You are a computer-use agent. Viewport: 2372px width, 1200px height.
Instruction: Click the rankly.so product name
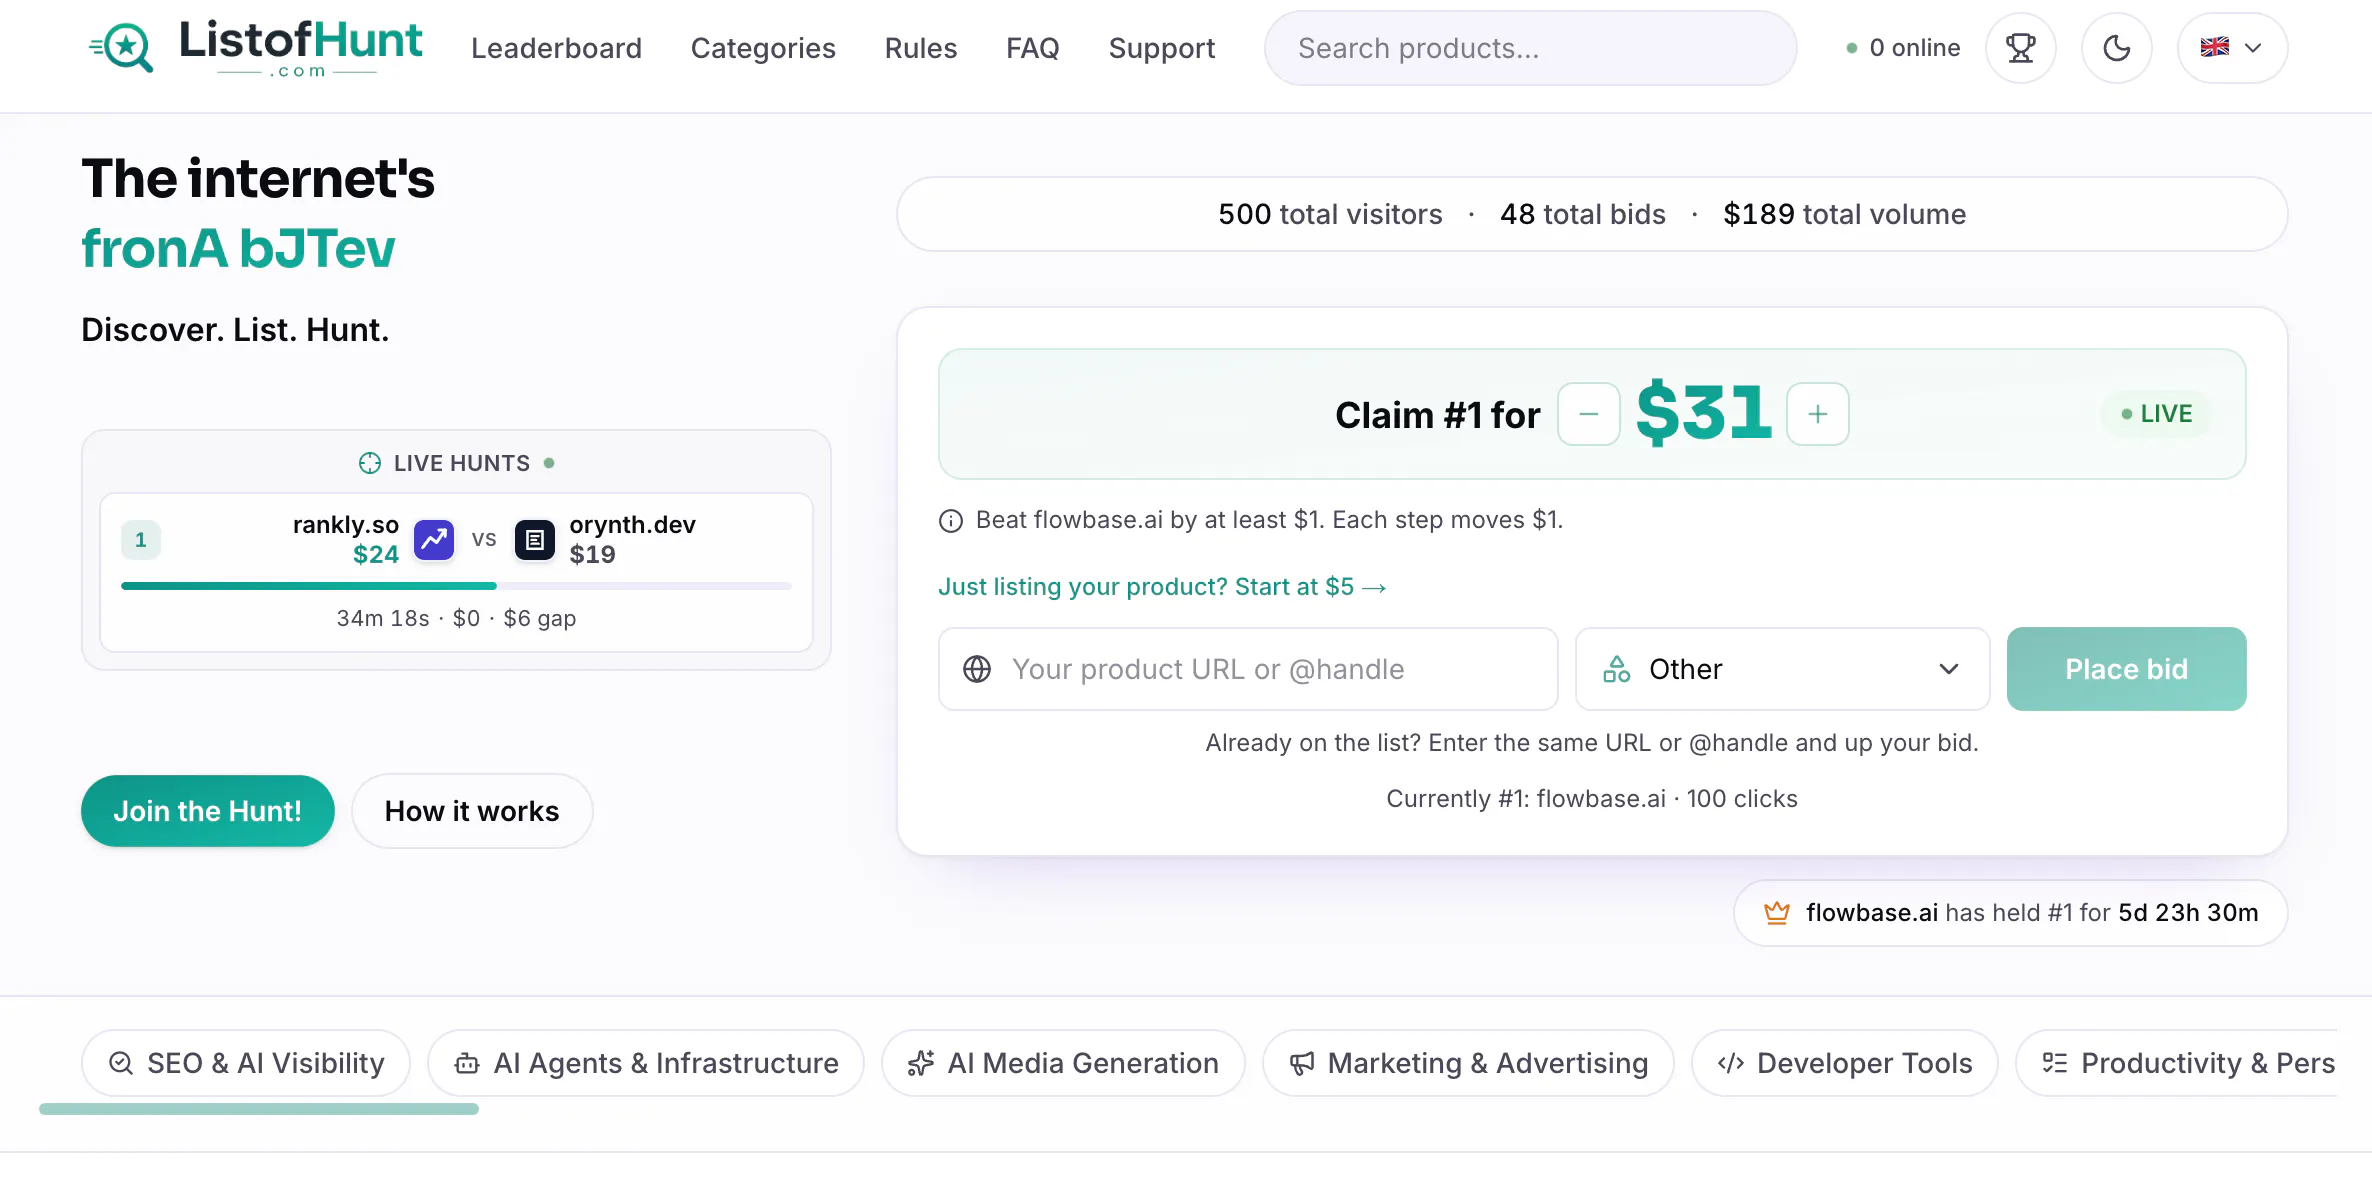tap(346, 525)
